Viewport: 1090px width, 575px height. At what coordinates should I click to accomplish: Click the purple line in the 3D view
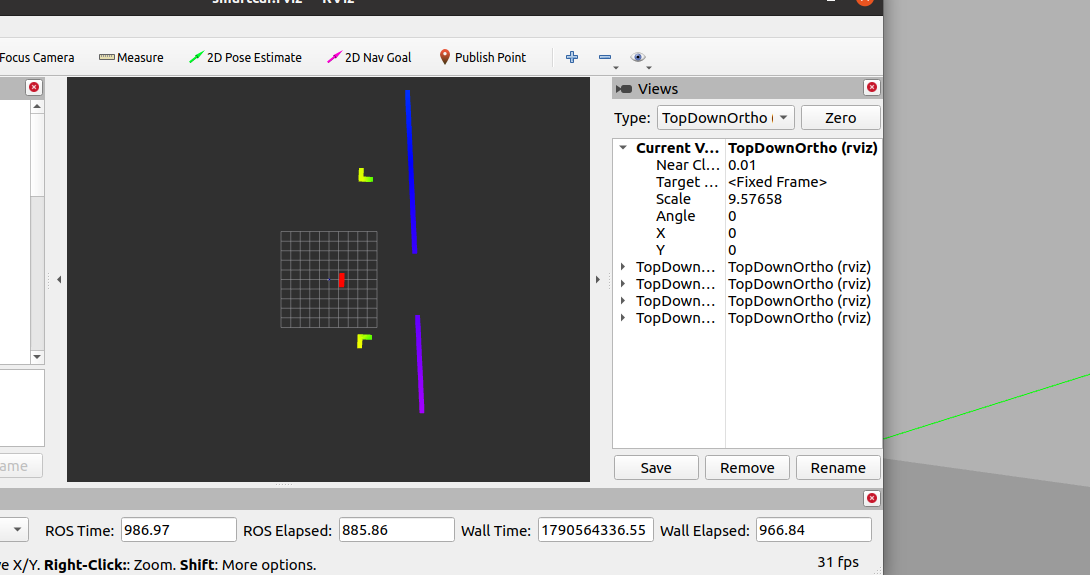pos(420,364)
